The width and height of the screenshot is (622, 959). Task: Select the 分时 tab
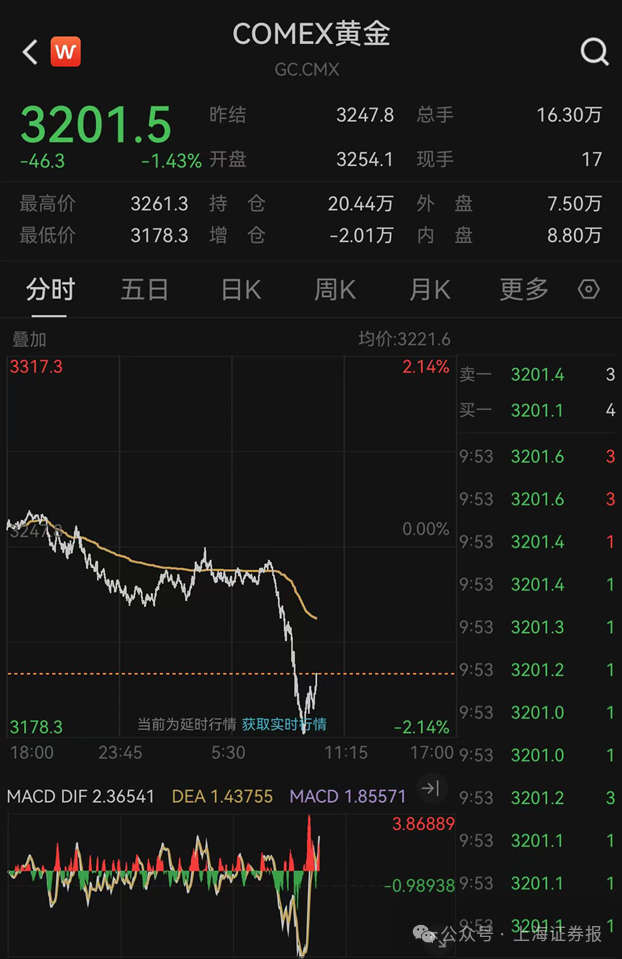[50, 290]
